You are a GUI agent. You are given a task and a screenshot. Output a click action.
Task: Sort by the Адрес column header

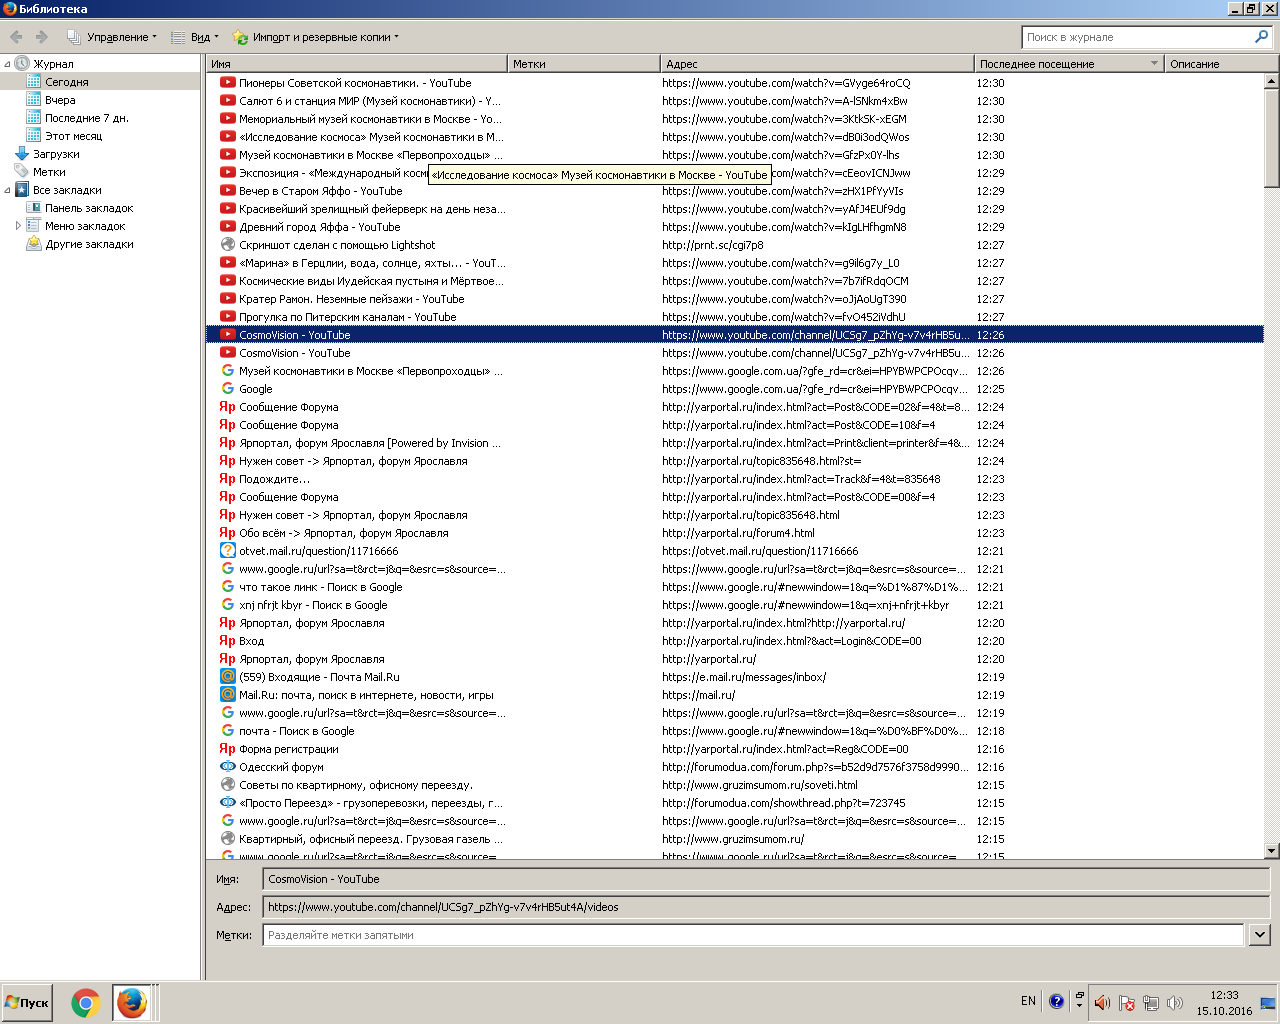(817, 64)
